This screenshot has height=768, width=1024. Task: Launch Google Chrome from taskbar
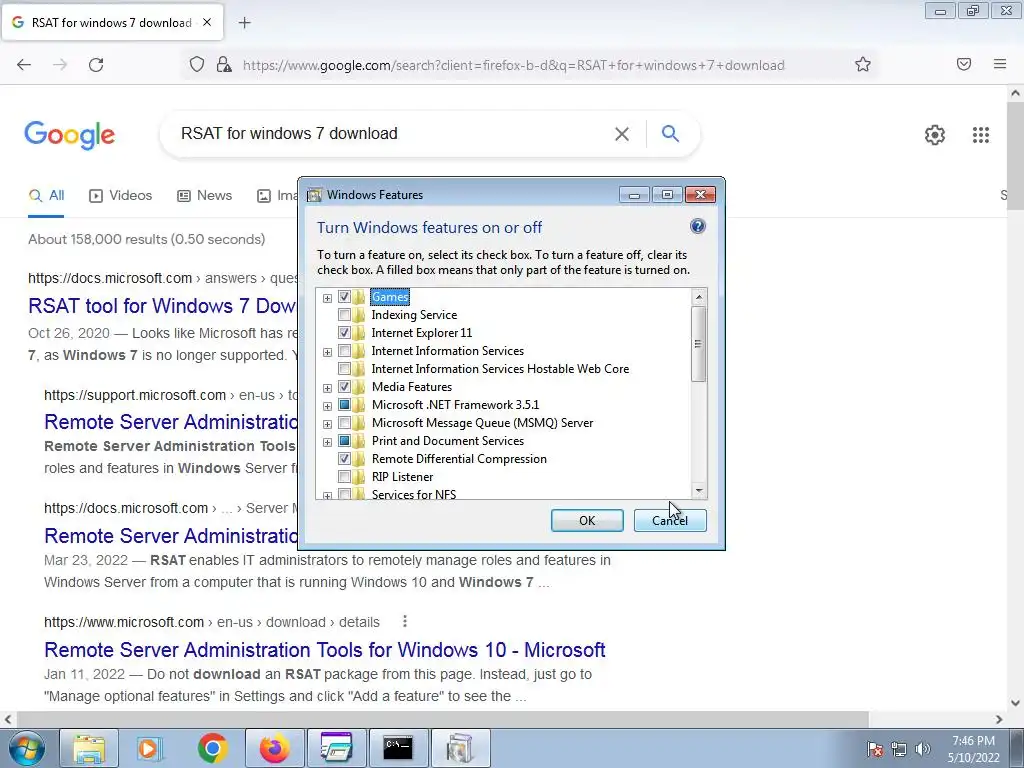tap(212, 748)
